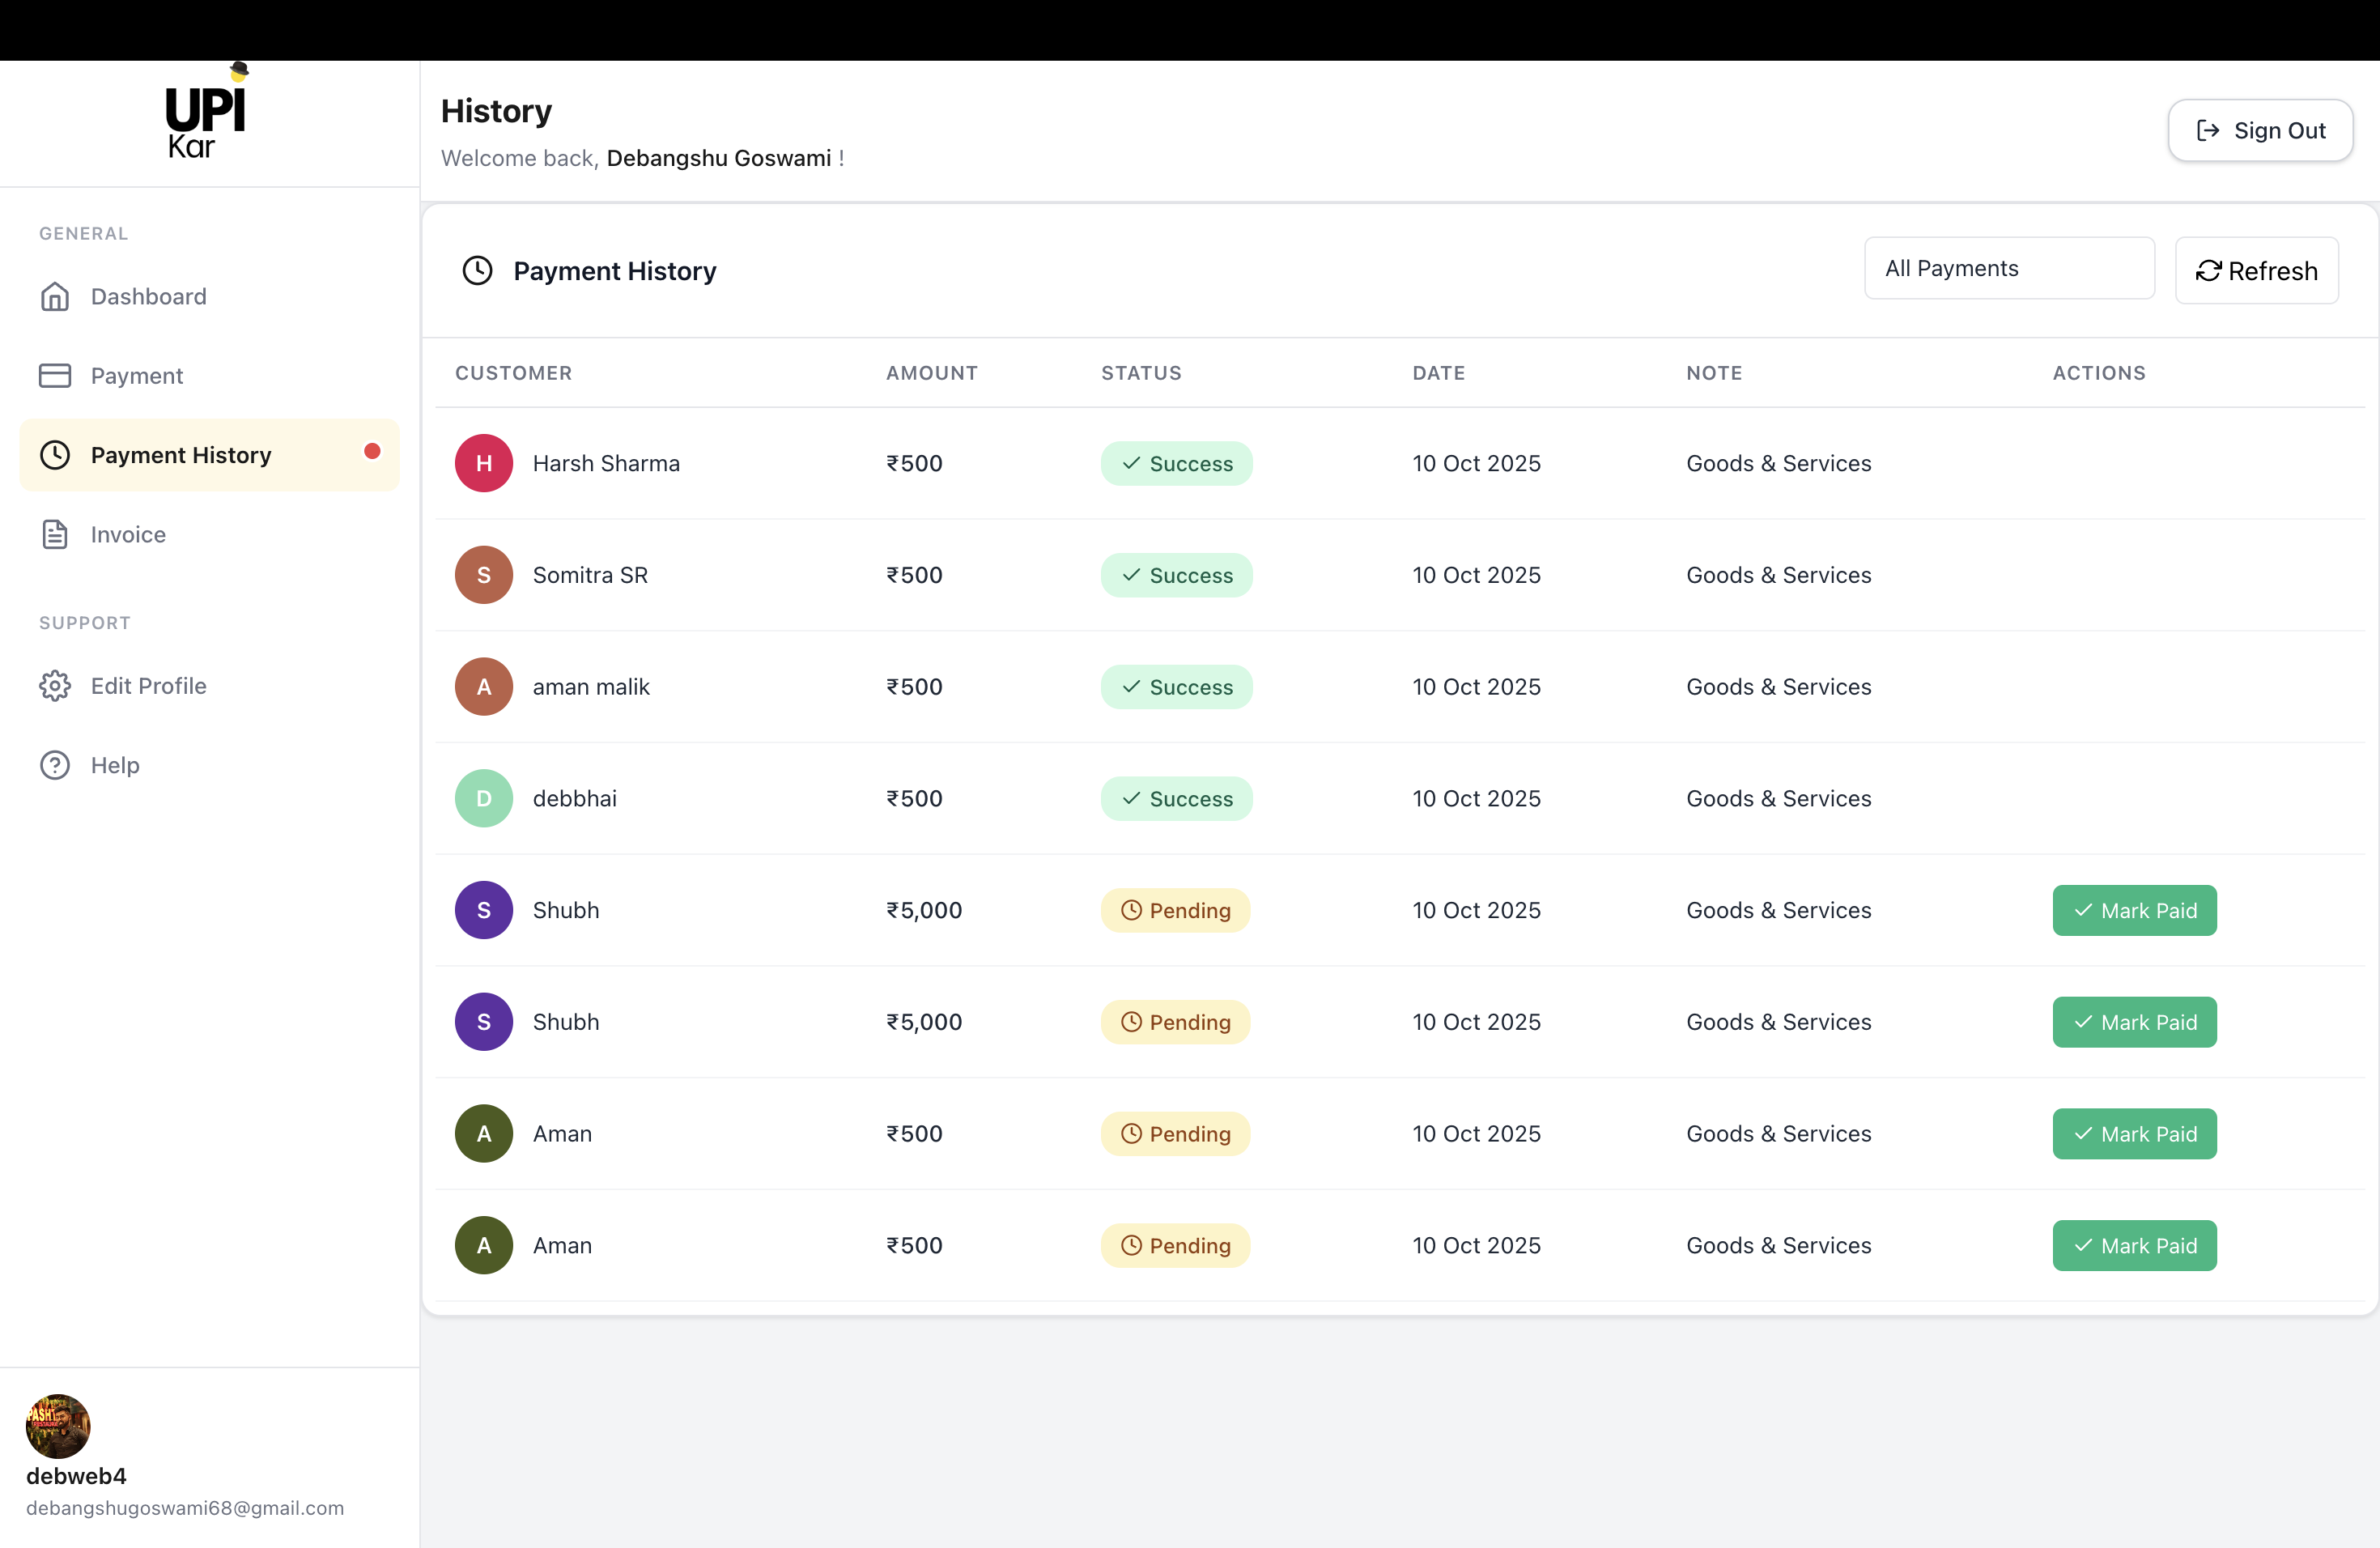Click the Invoice document icon
The width and height of the screenshot is (2380, 1548).
tap(55, 535)
